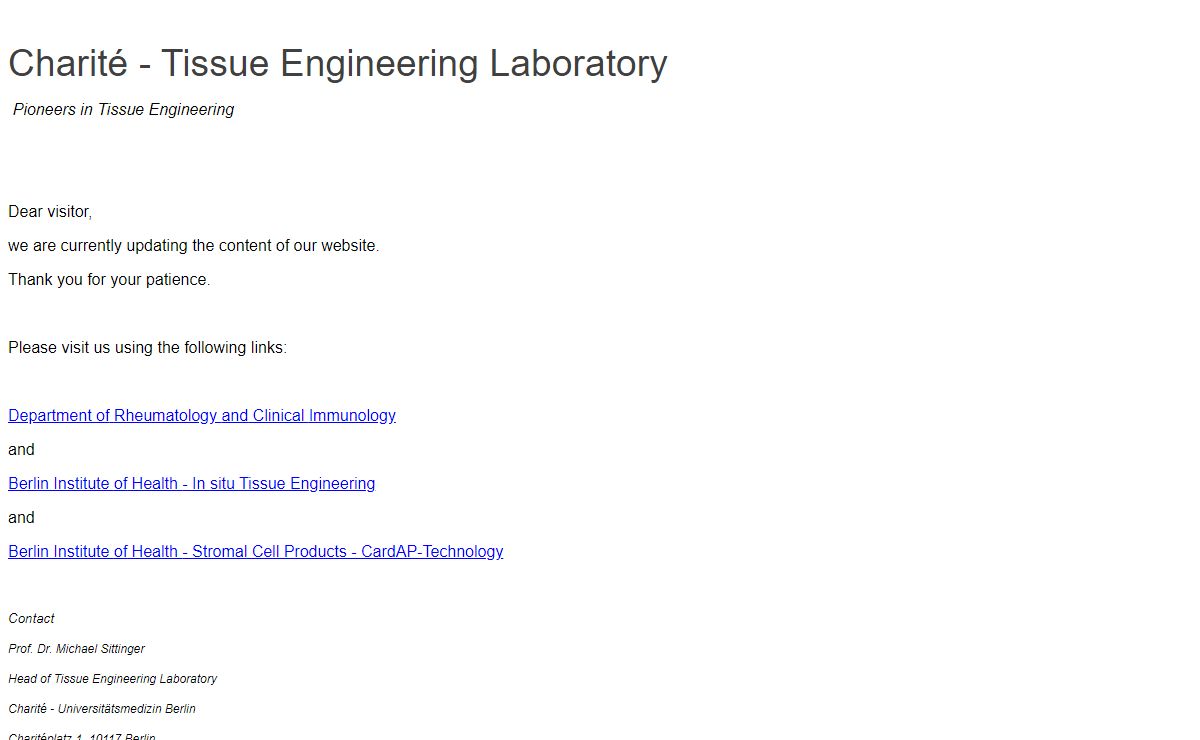Click the first 'and' below the Rheumatology link
Screen dimensions: 1200x740
(21, 450)
